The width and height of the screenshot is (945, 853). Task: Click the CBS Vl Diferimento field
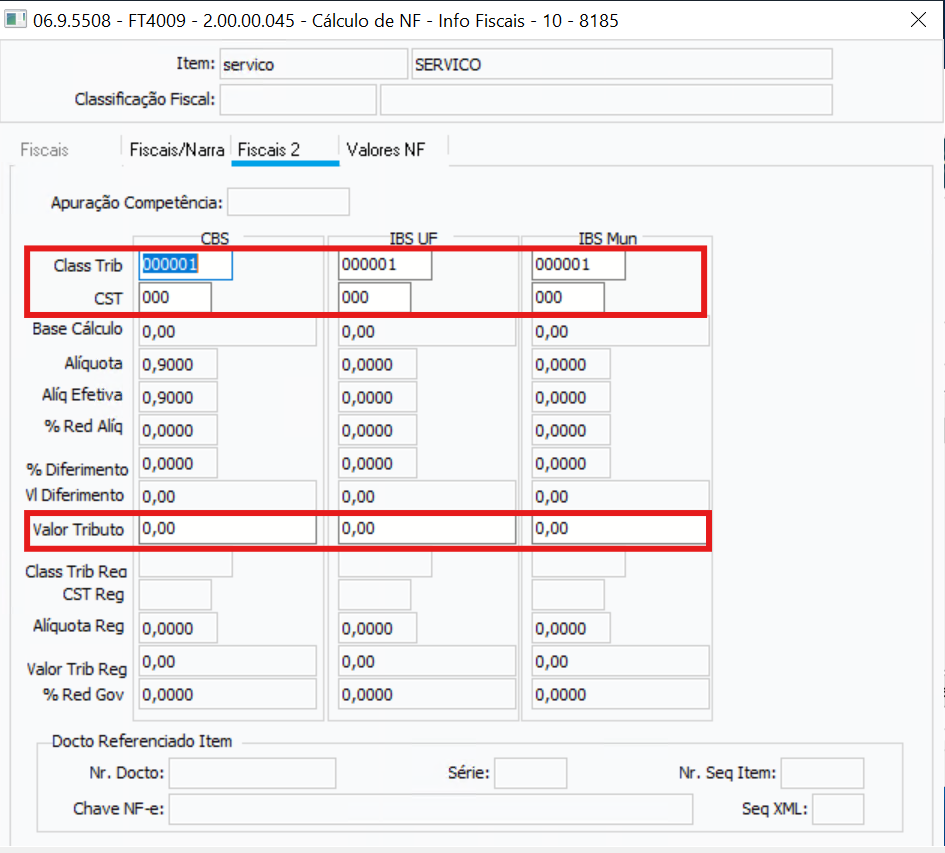[x=227, y=496]
